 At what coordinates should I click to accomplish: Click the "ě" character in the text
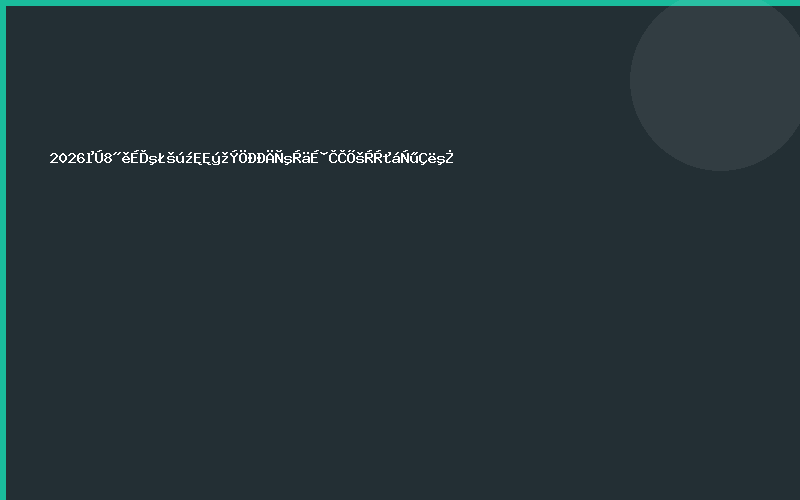pyautogui.click(x=125, y=158)
